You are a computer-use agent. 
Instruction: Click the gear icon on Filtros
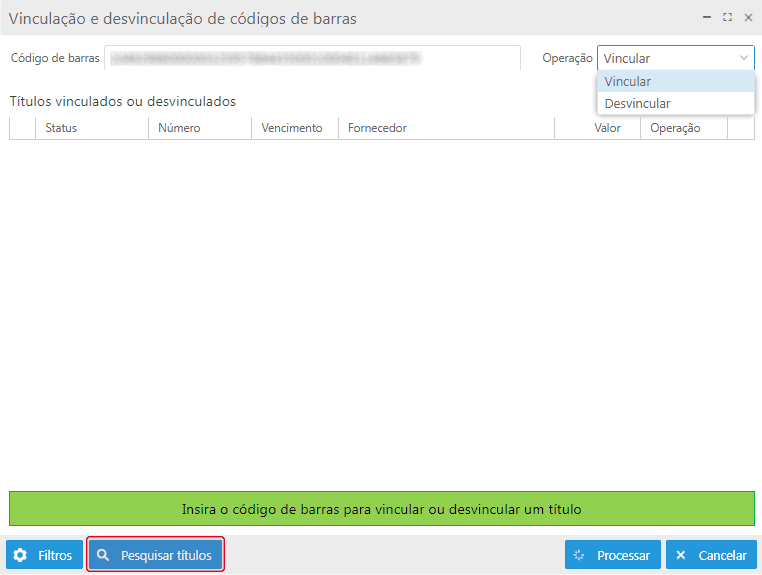pos(20,555)
